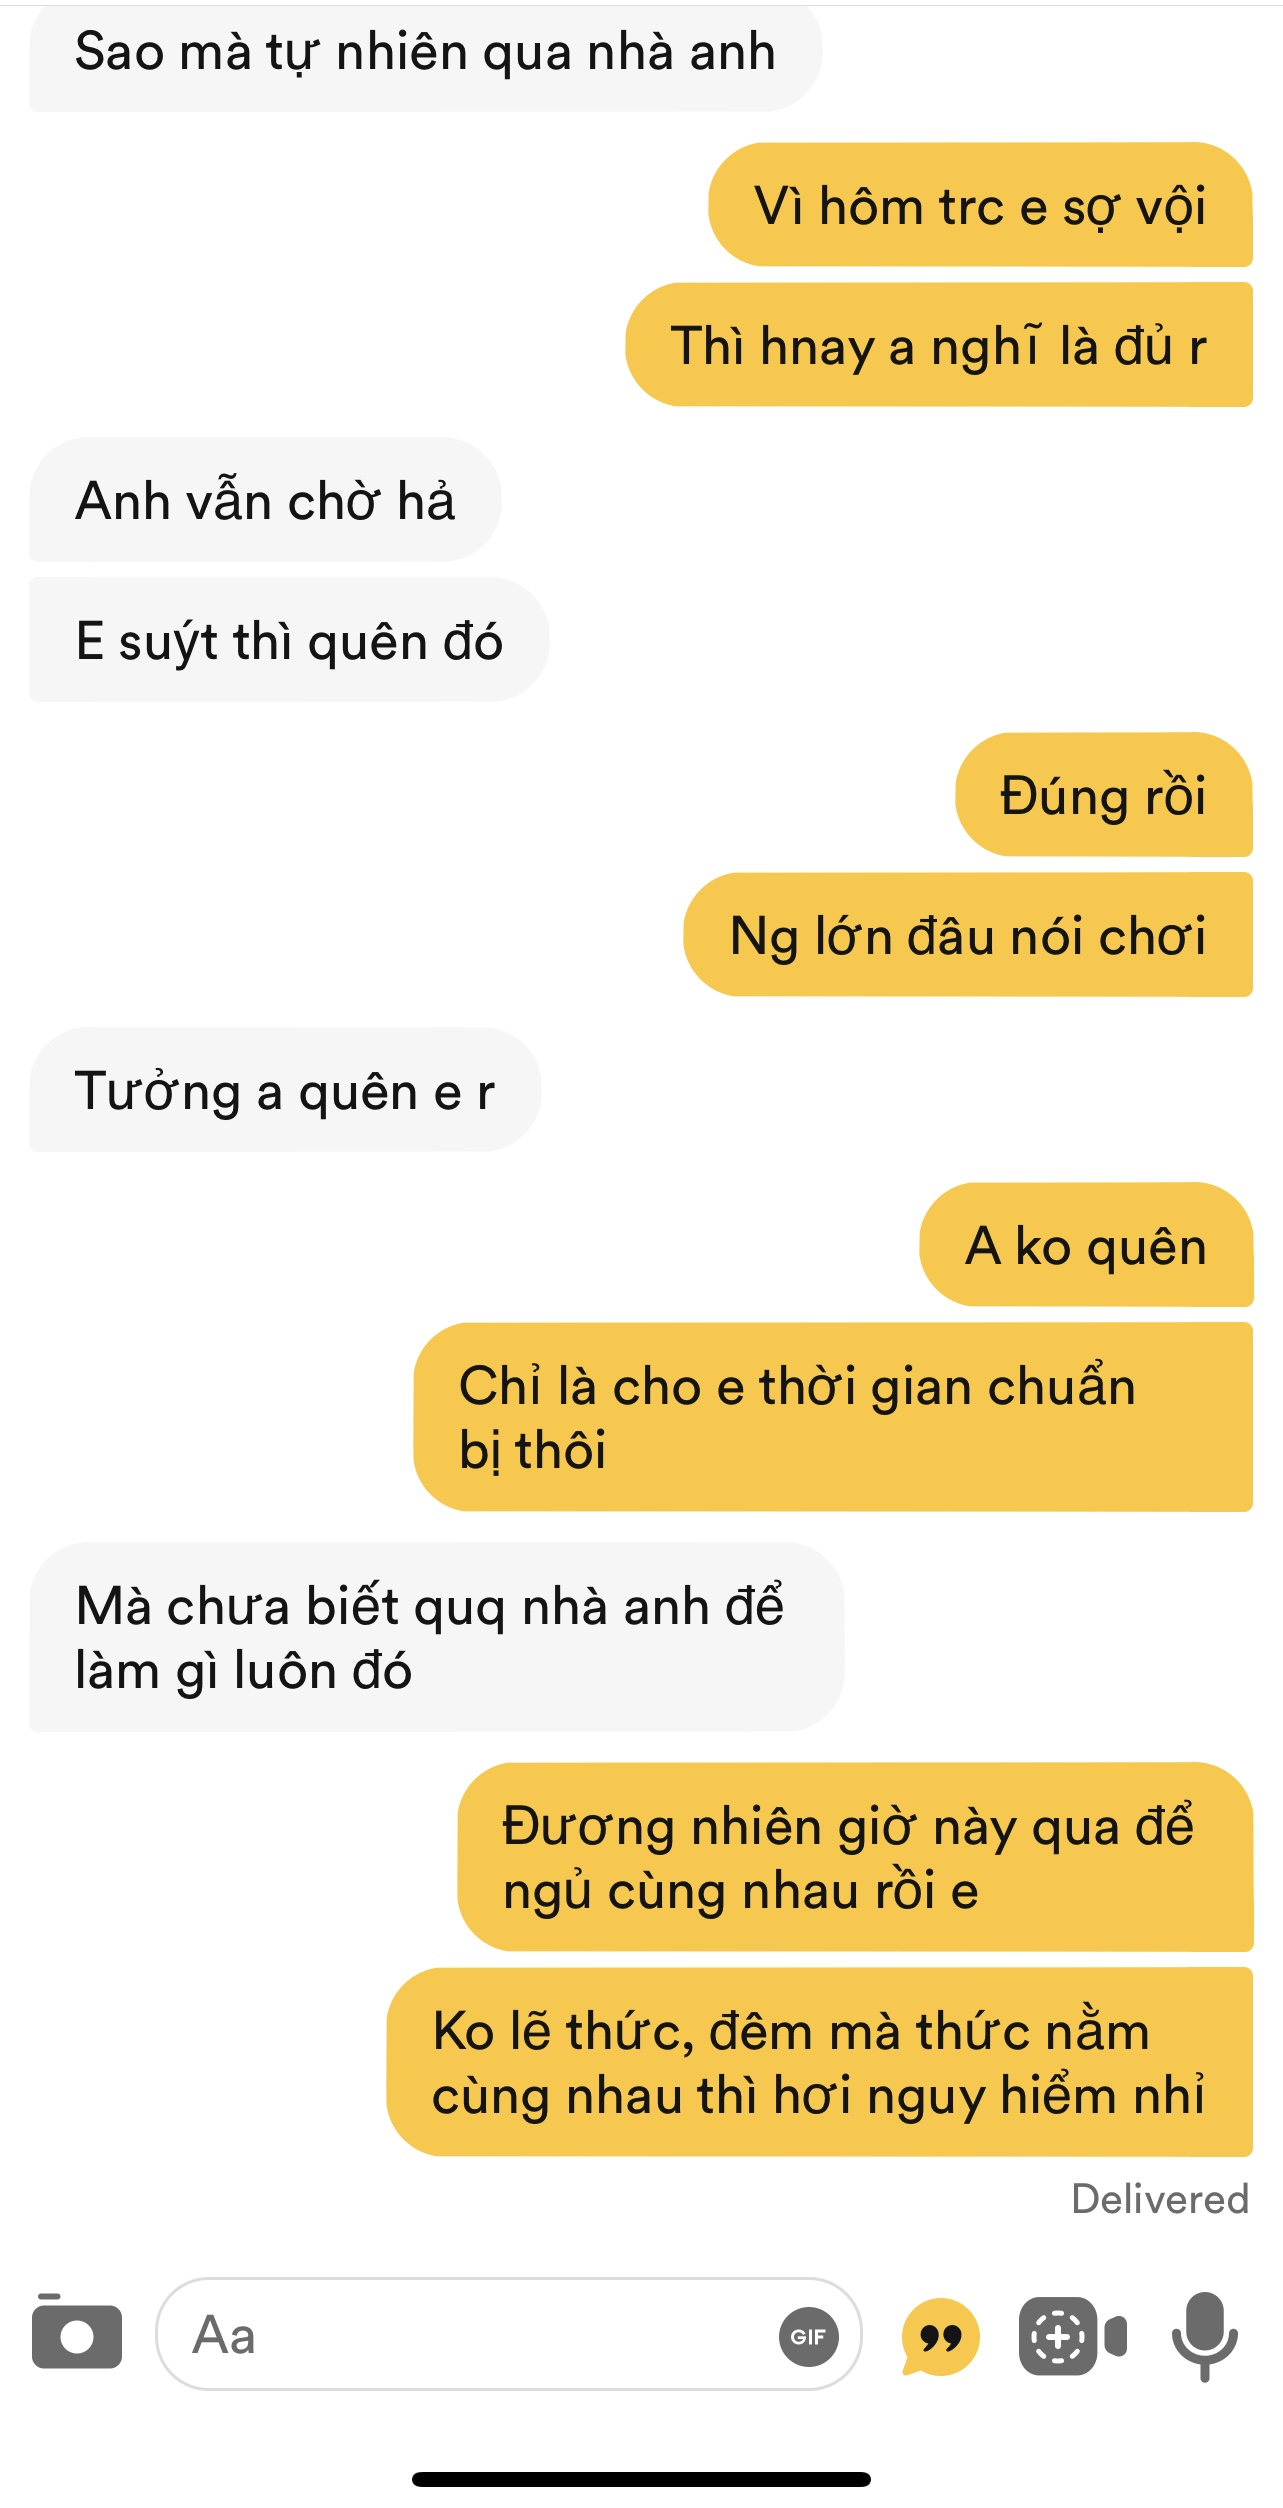Select the "Anh vẫn chờ hả" message
Screen dimensions: 1283x2508
tap(265, 499)
